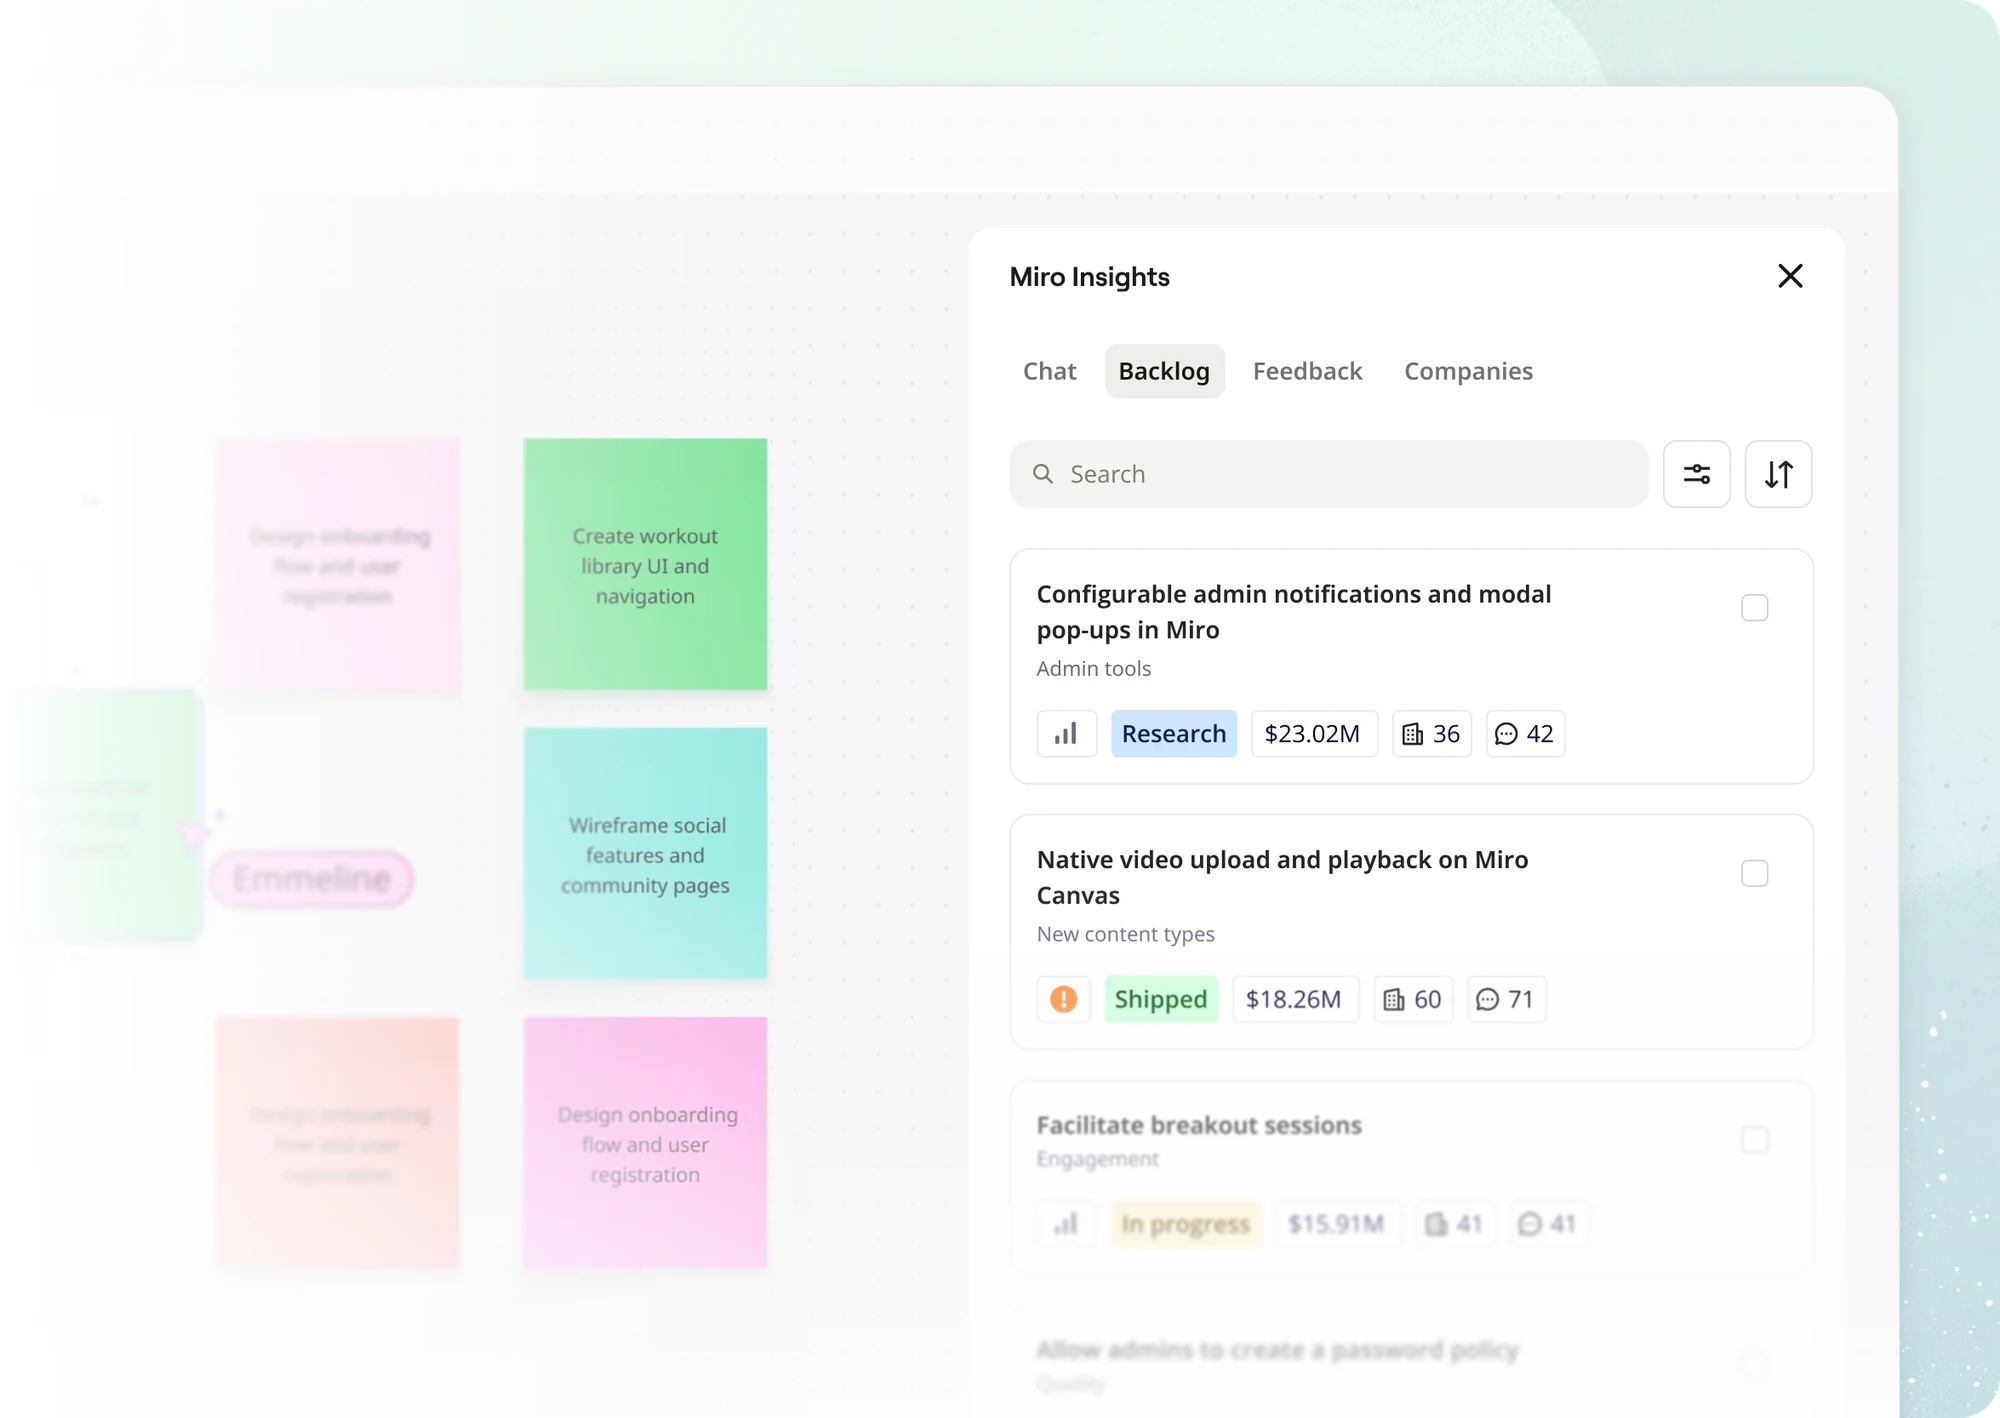
Task: Click the Emmeline cursor name label
Action: click(312, 879)
